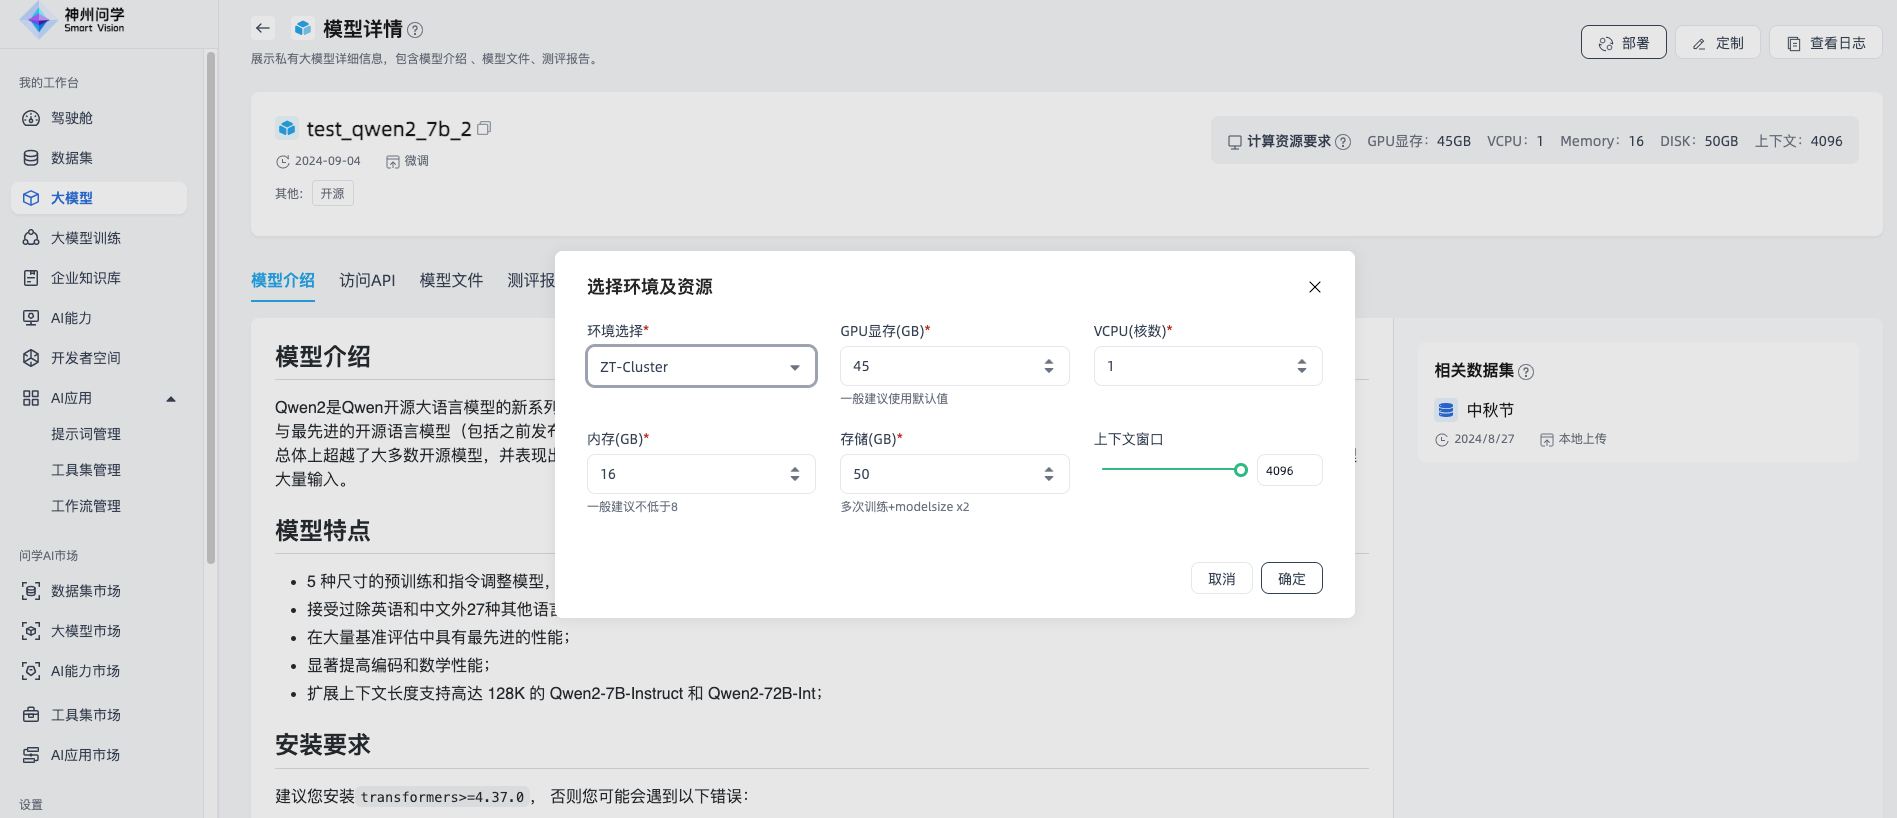Viewport: 1897px width, 818px height.
Task: Click the back arrow beside 模型详情
Action: [263, 28]
